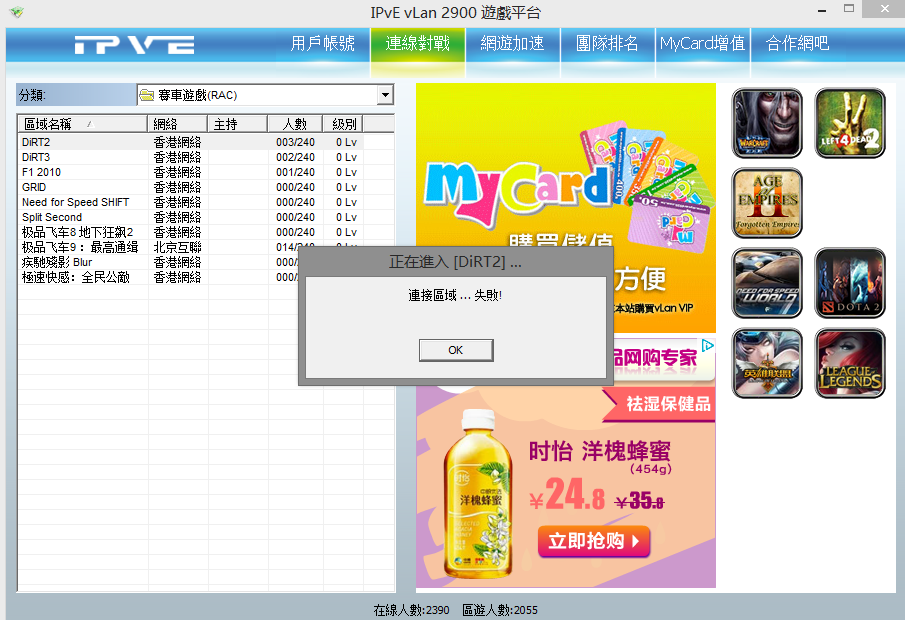Click the IPvE logo in header

(134, 45)
